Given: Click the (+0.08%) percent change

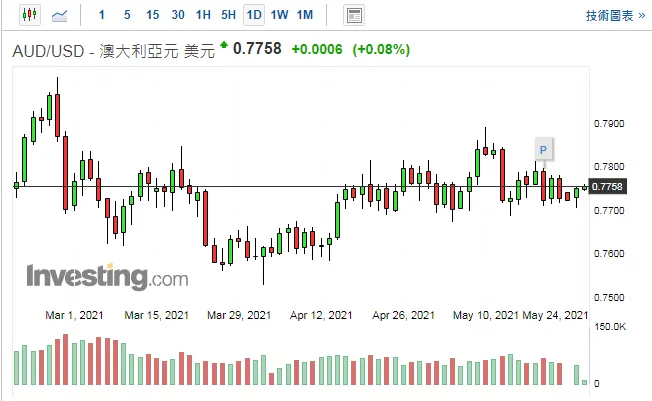Looking at the screenshot, I should click(x=381, y=50).
